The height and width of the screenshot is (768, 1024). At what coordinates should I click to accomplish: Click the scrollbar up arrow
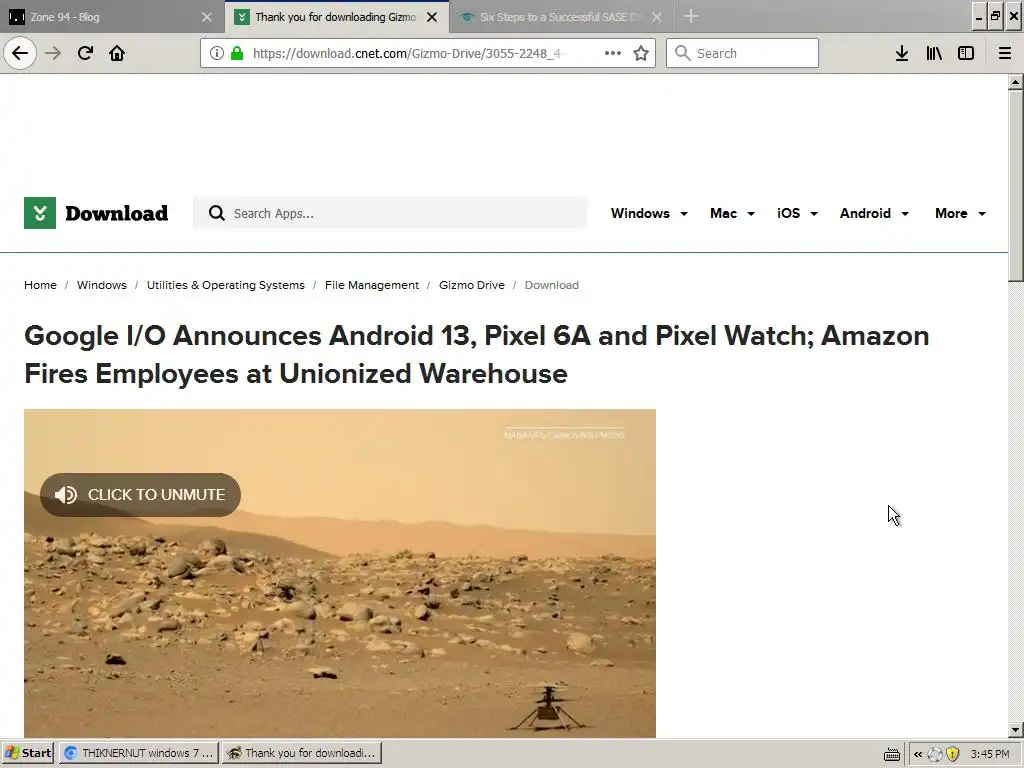[1015, 82]
